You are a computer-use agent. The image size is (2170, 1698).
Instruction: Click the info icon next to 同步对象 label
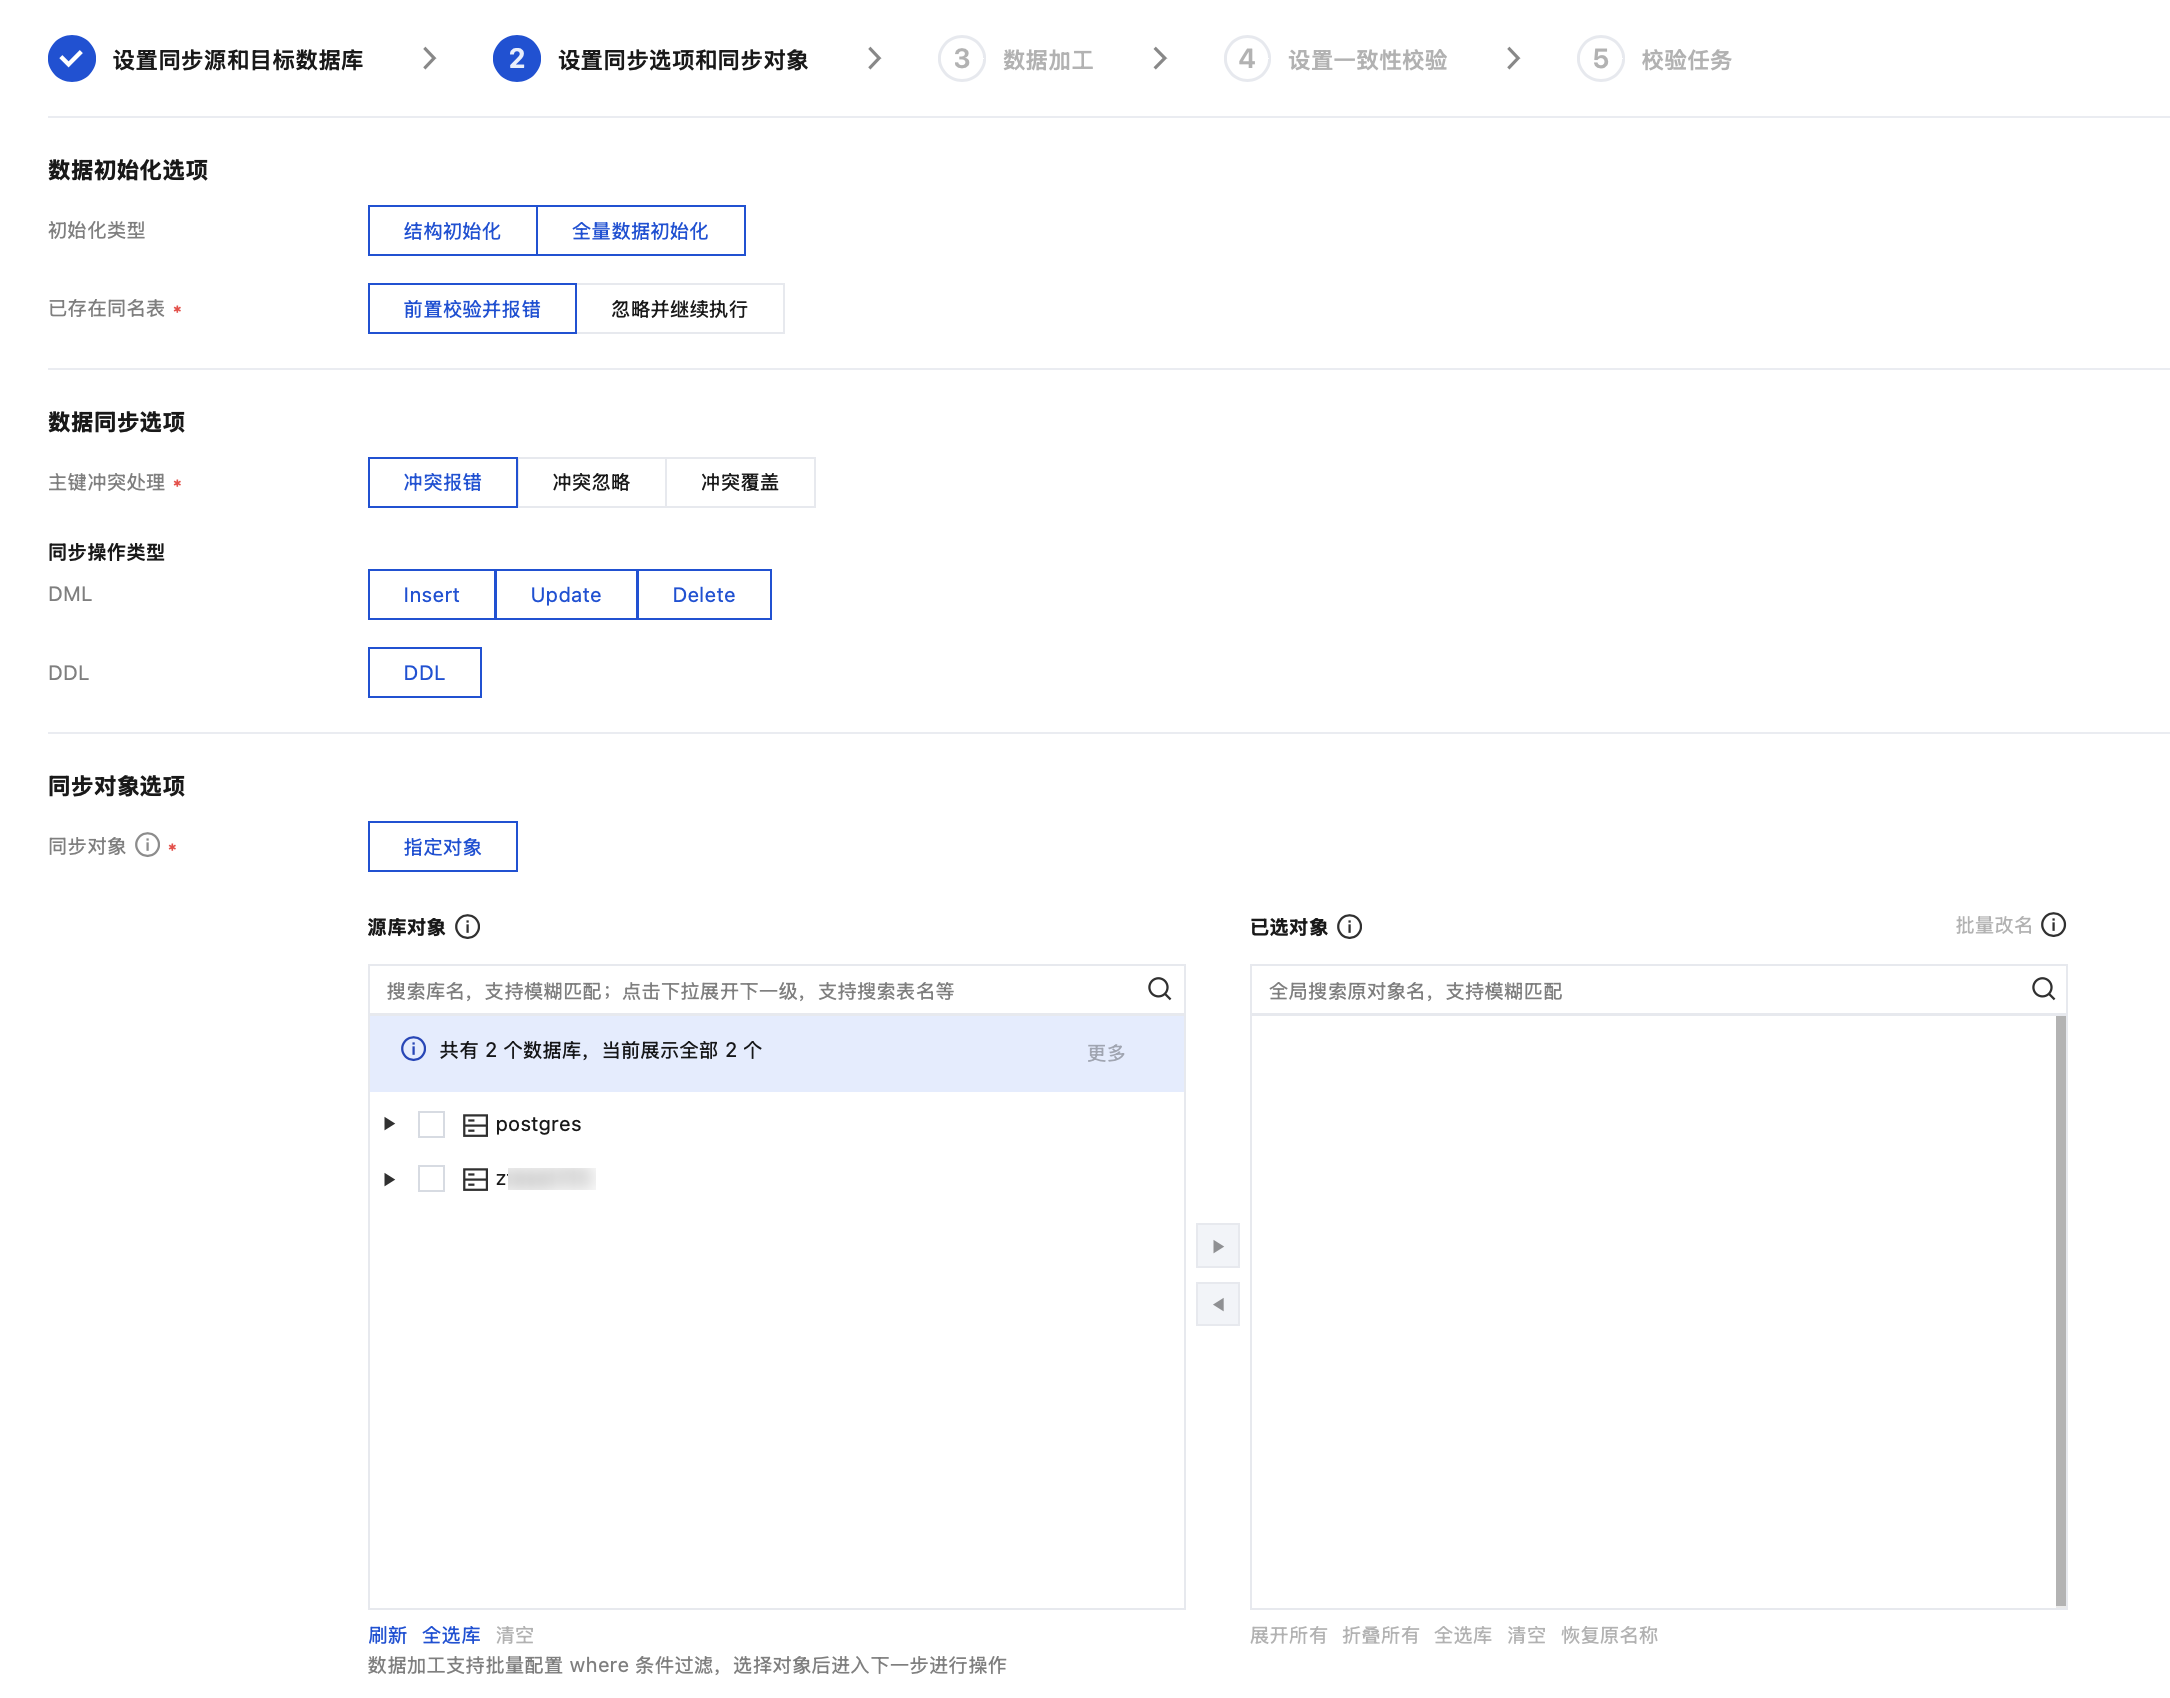point(147,845)
